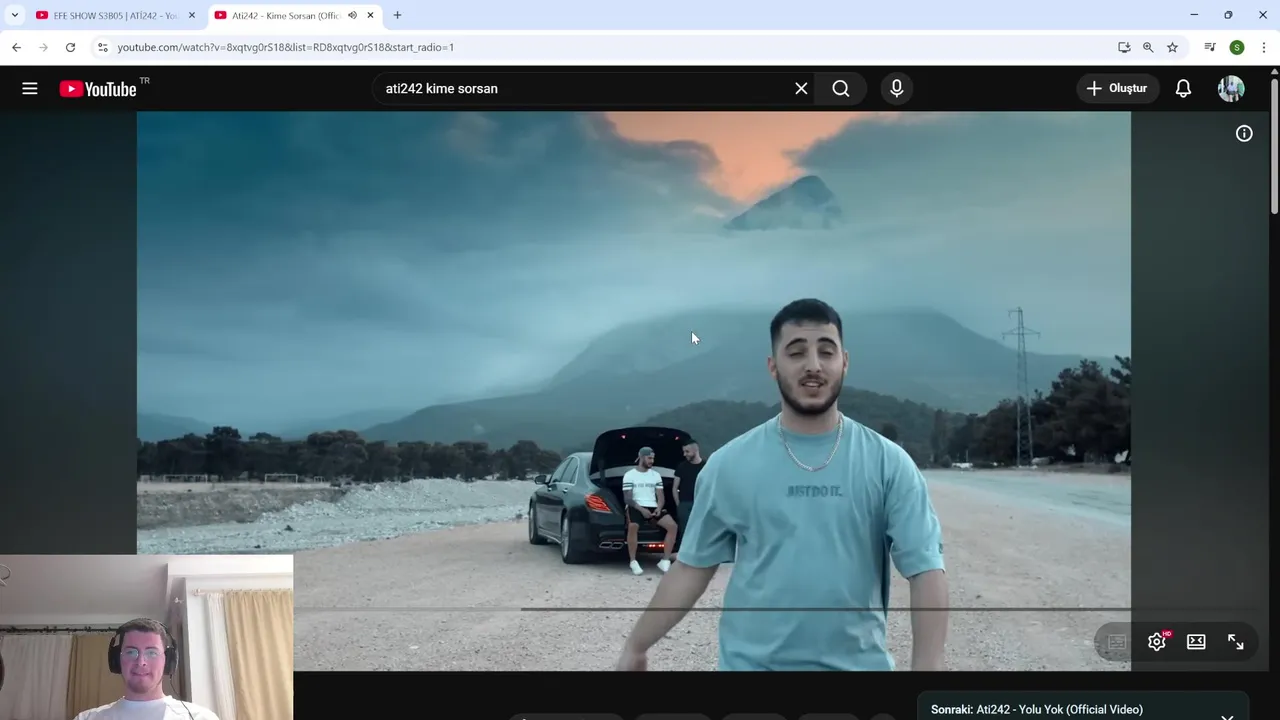The height and width of the screenshot is (720, 1280).
Task: Show video info card icon
Action: coord(1244,133)
